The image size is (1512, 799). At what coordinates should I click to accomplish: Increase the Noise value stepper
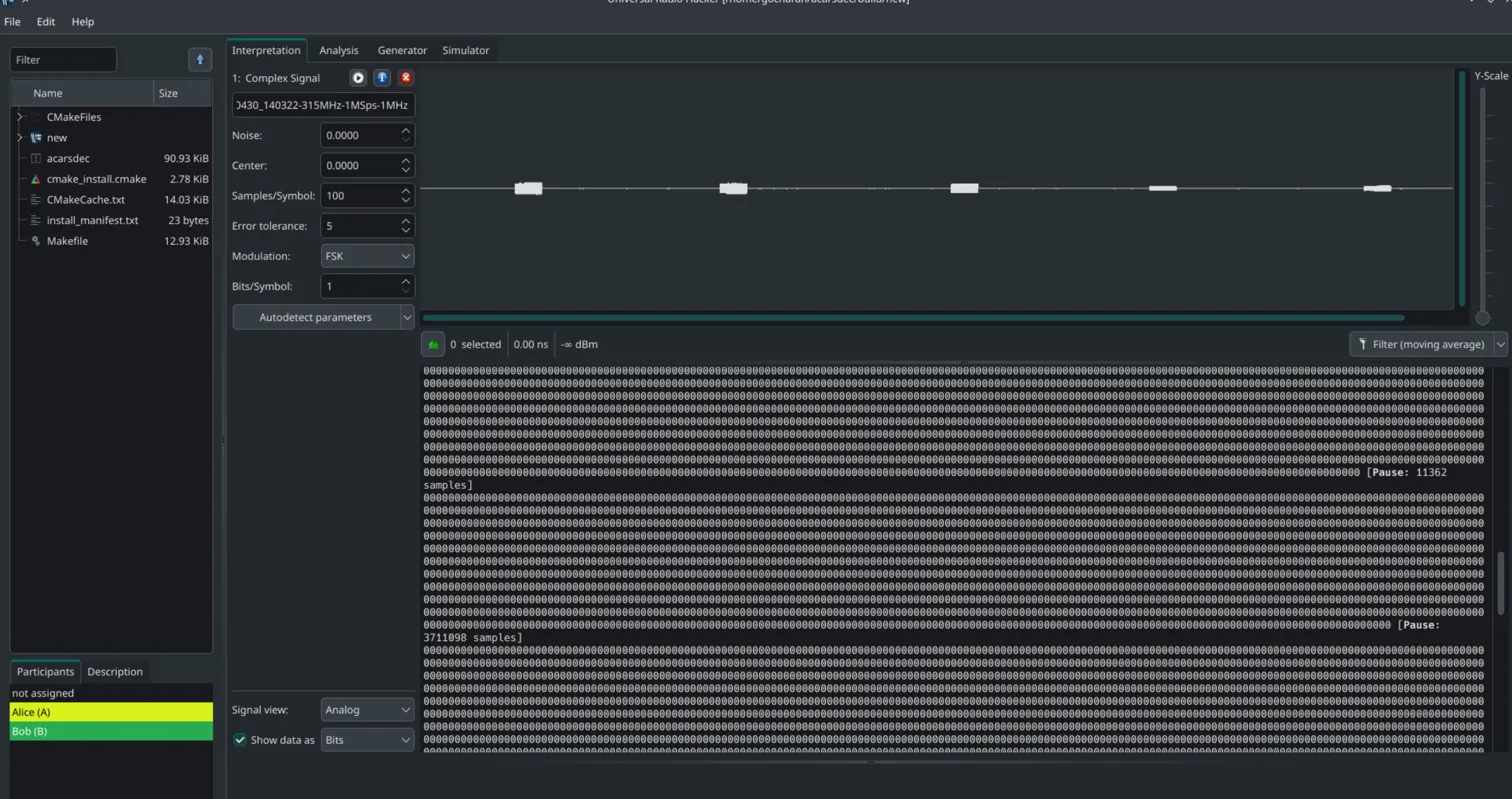pyautogui.click(x=406, y=130)
